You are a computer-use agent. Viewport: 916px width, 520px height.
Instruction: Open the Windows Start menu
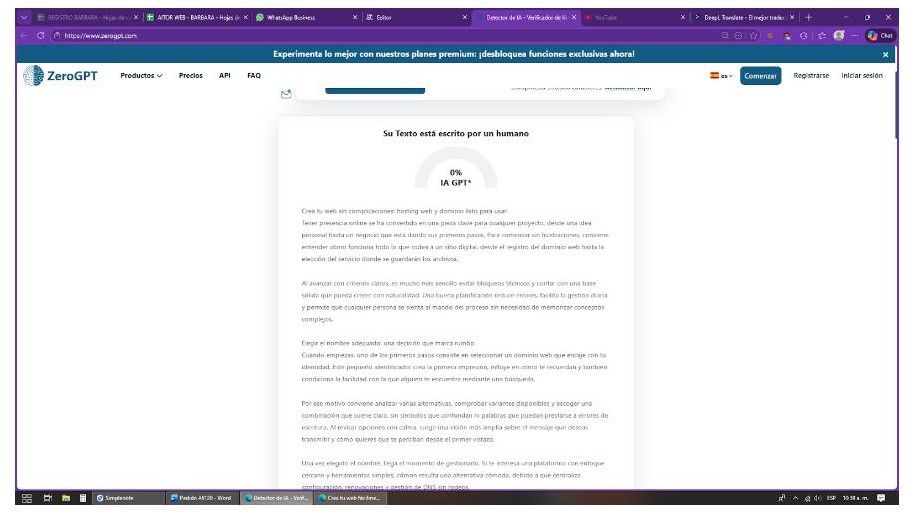(28, 498)
